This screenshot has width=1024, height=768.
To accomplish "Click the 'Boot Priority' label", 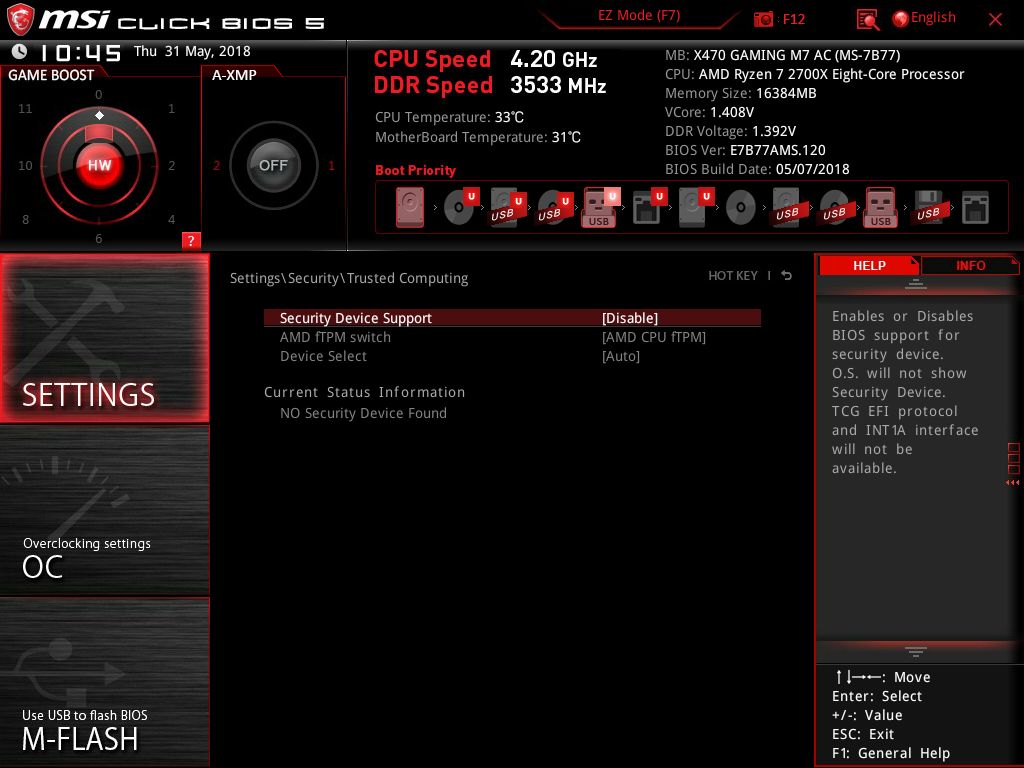I will pyautogui.click(x=415, y=170).
